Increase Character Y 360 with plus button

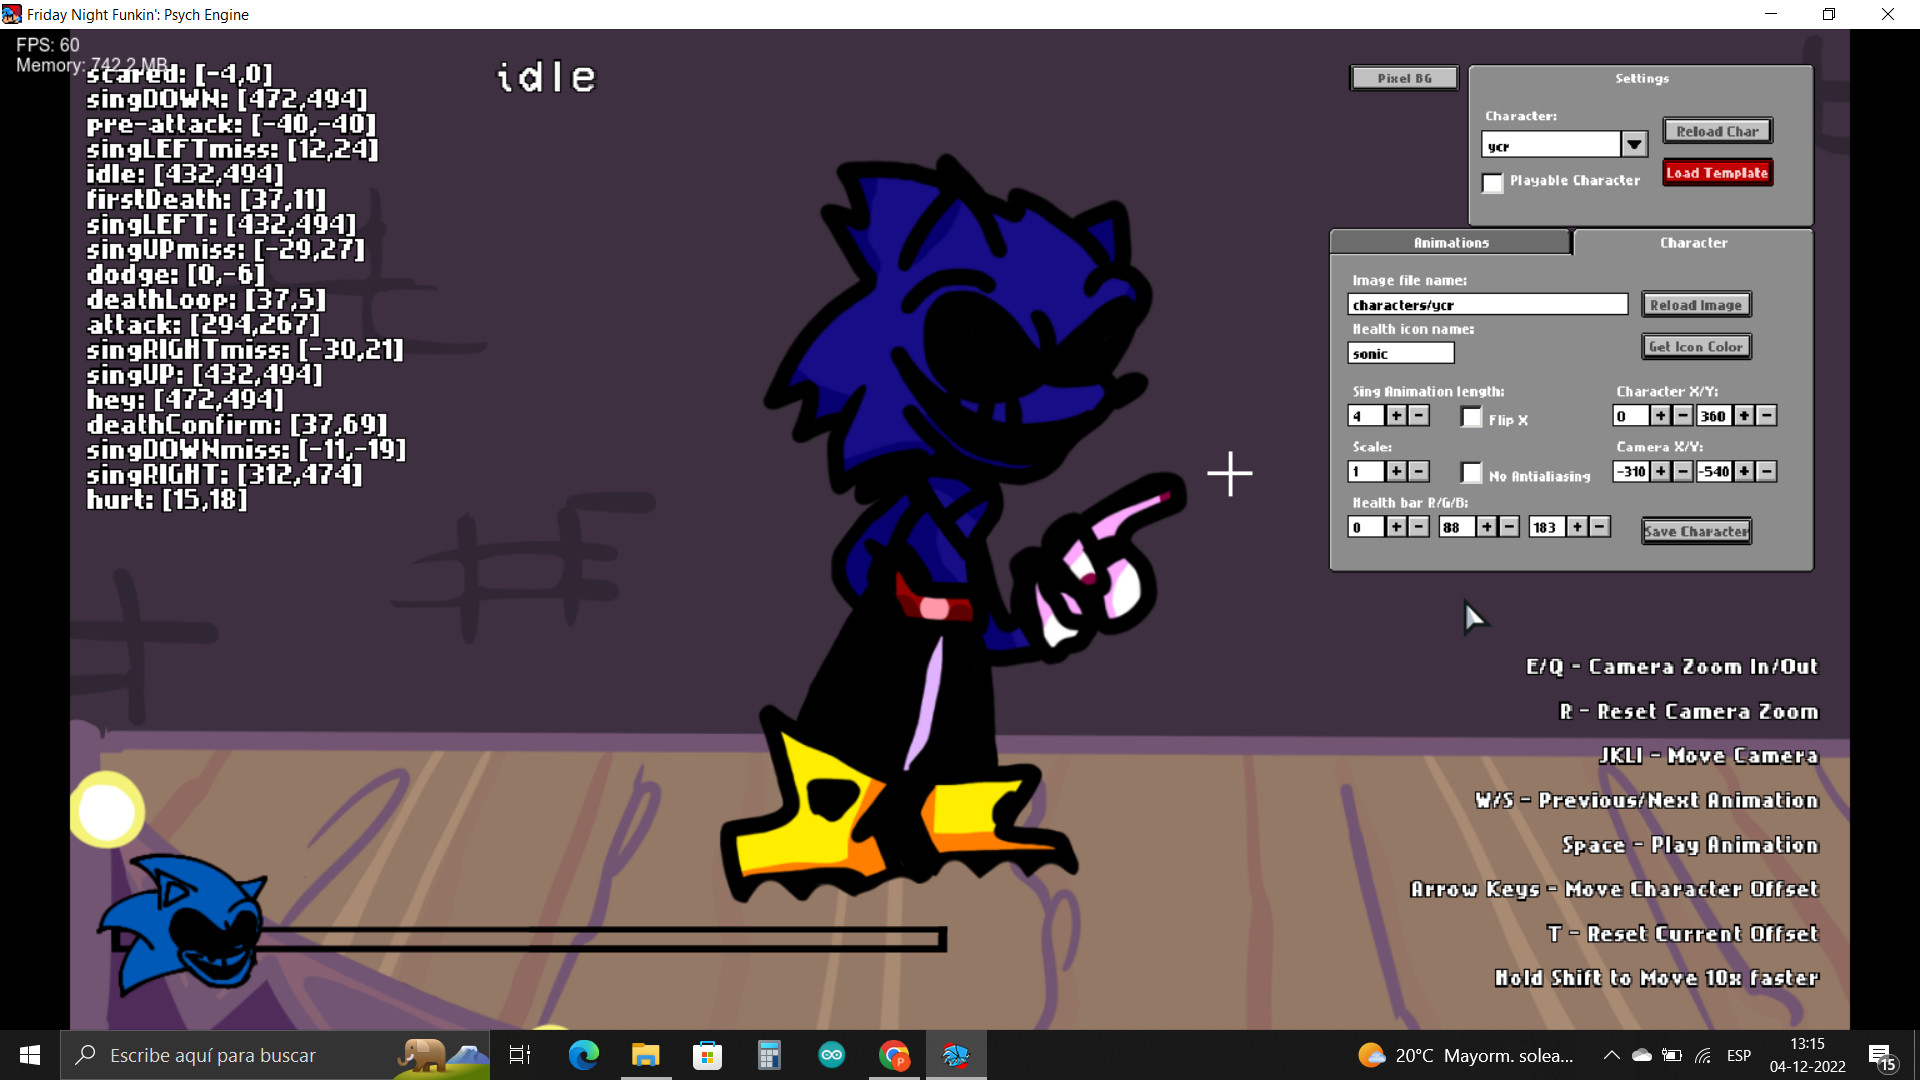(x=1745, y=416)
